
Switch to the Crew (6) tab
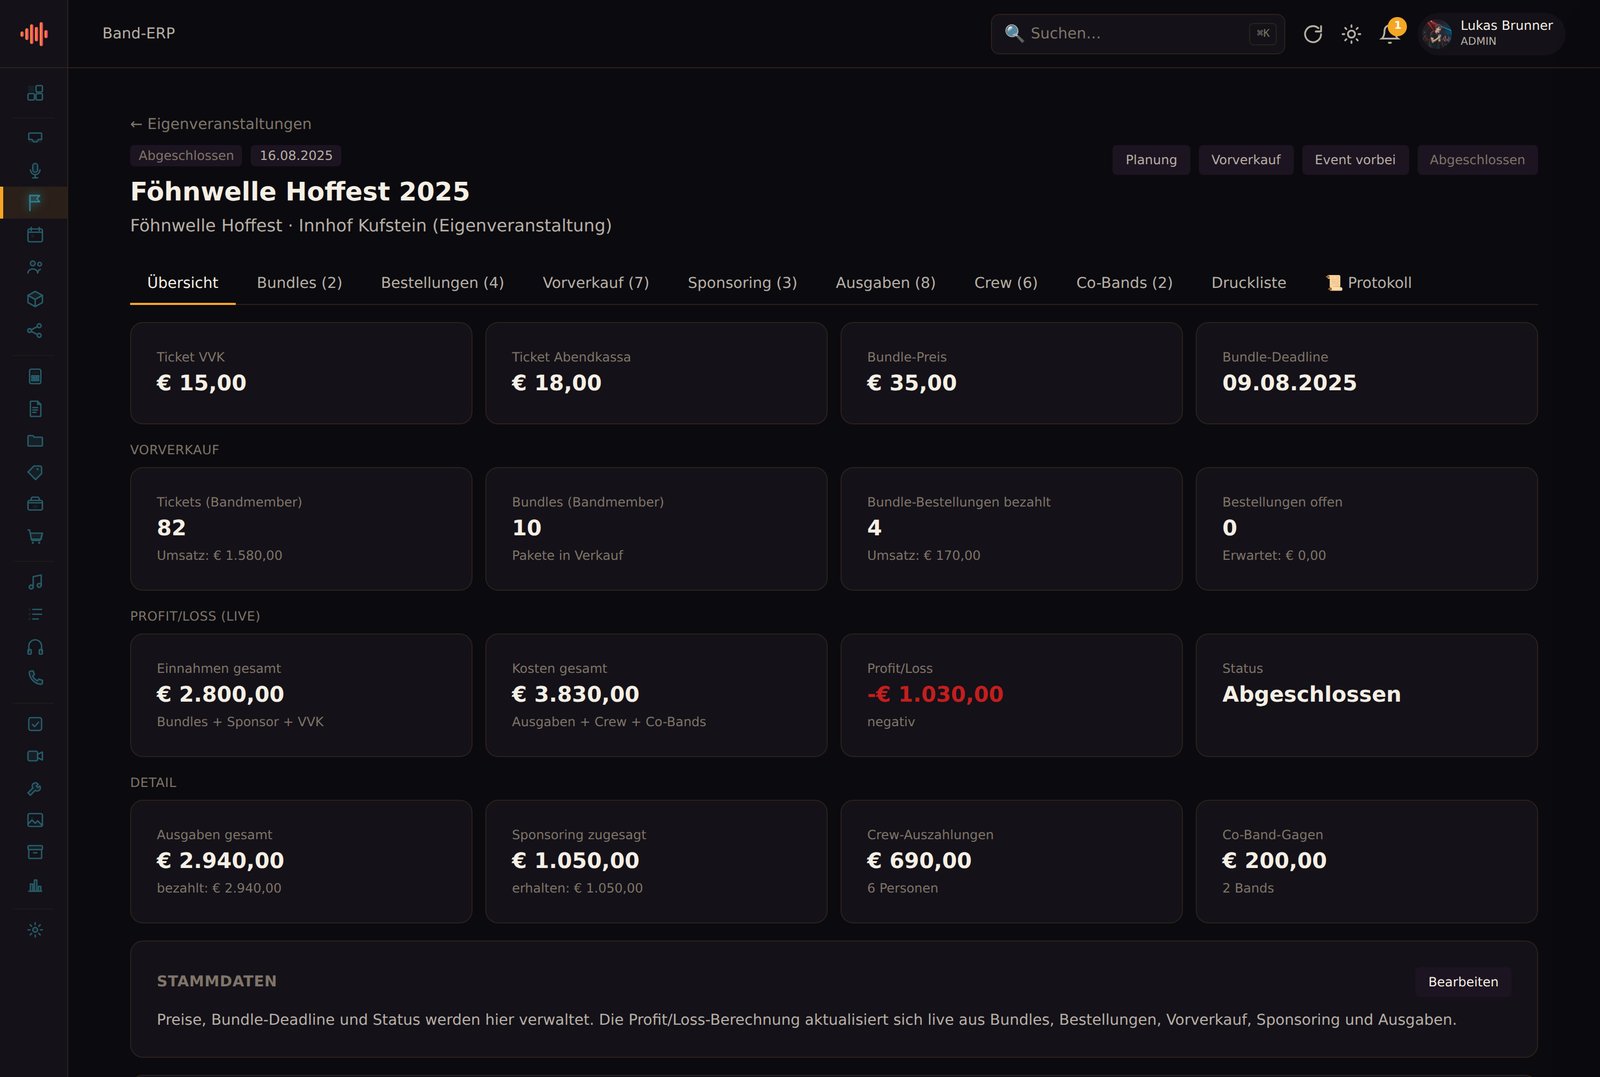(x=1006, y=283)
